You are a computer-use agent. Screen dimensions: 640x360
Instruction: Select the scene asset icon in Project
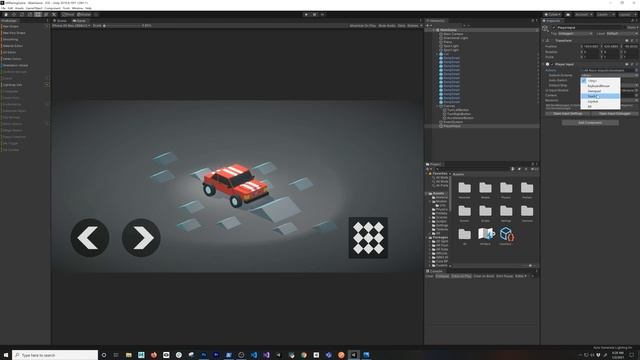pos(485,234)
